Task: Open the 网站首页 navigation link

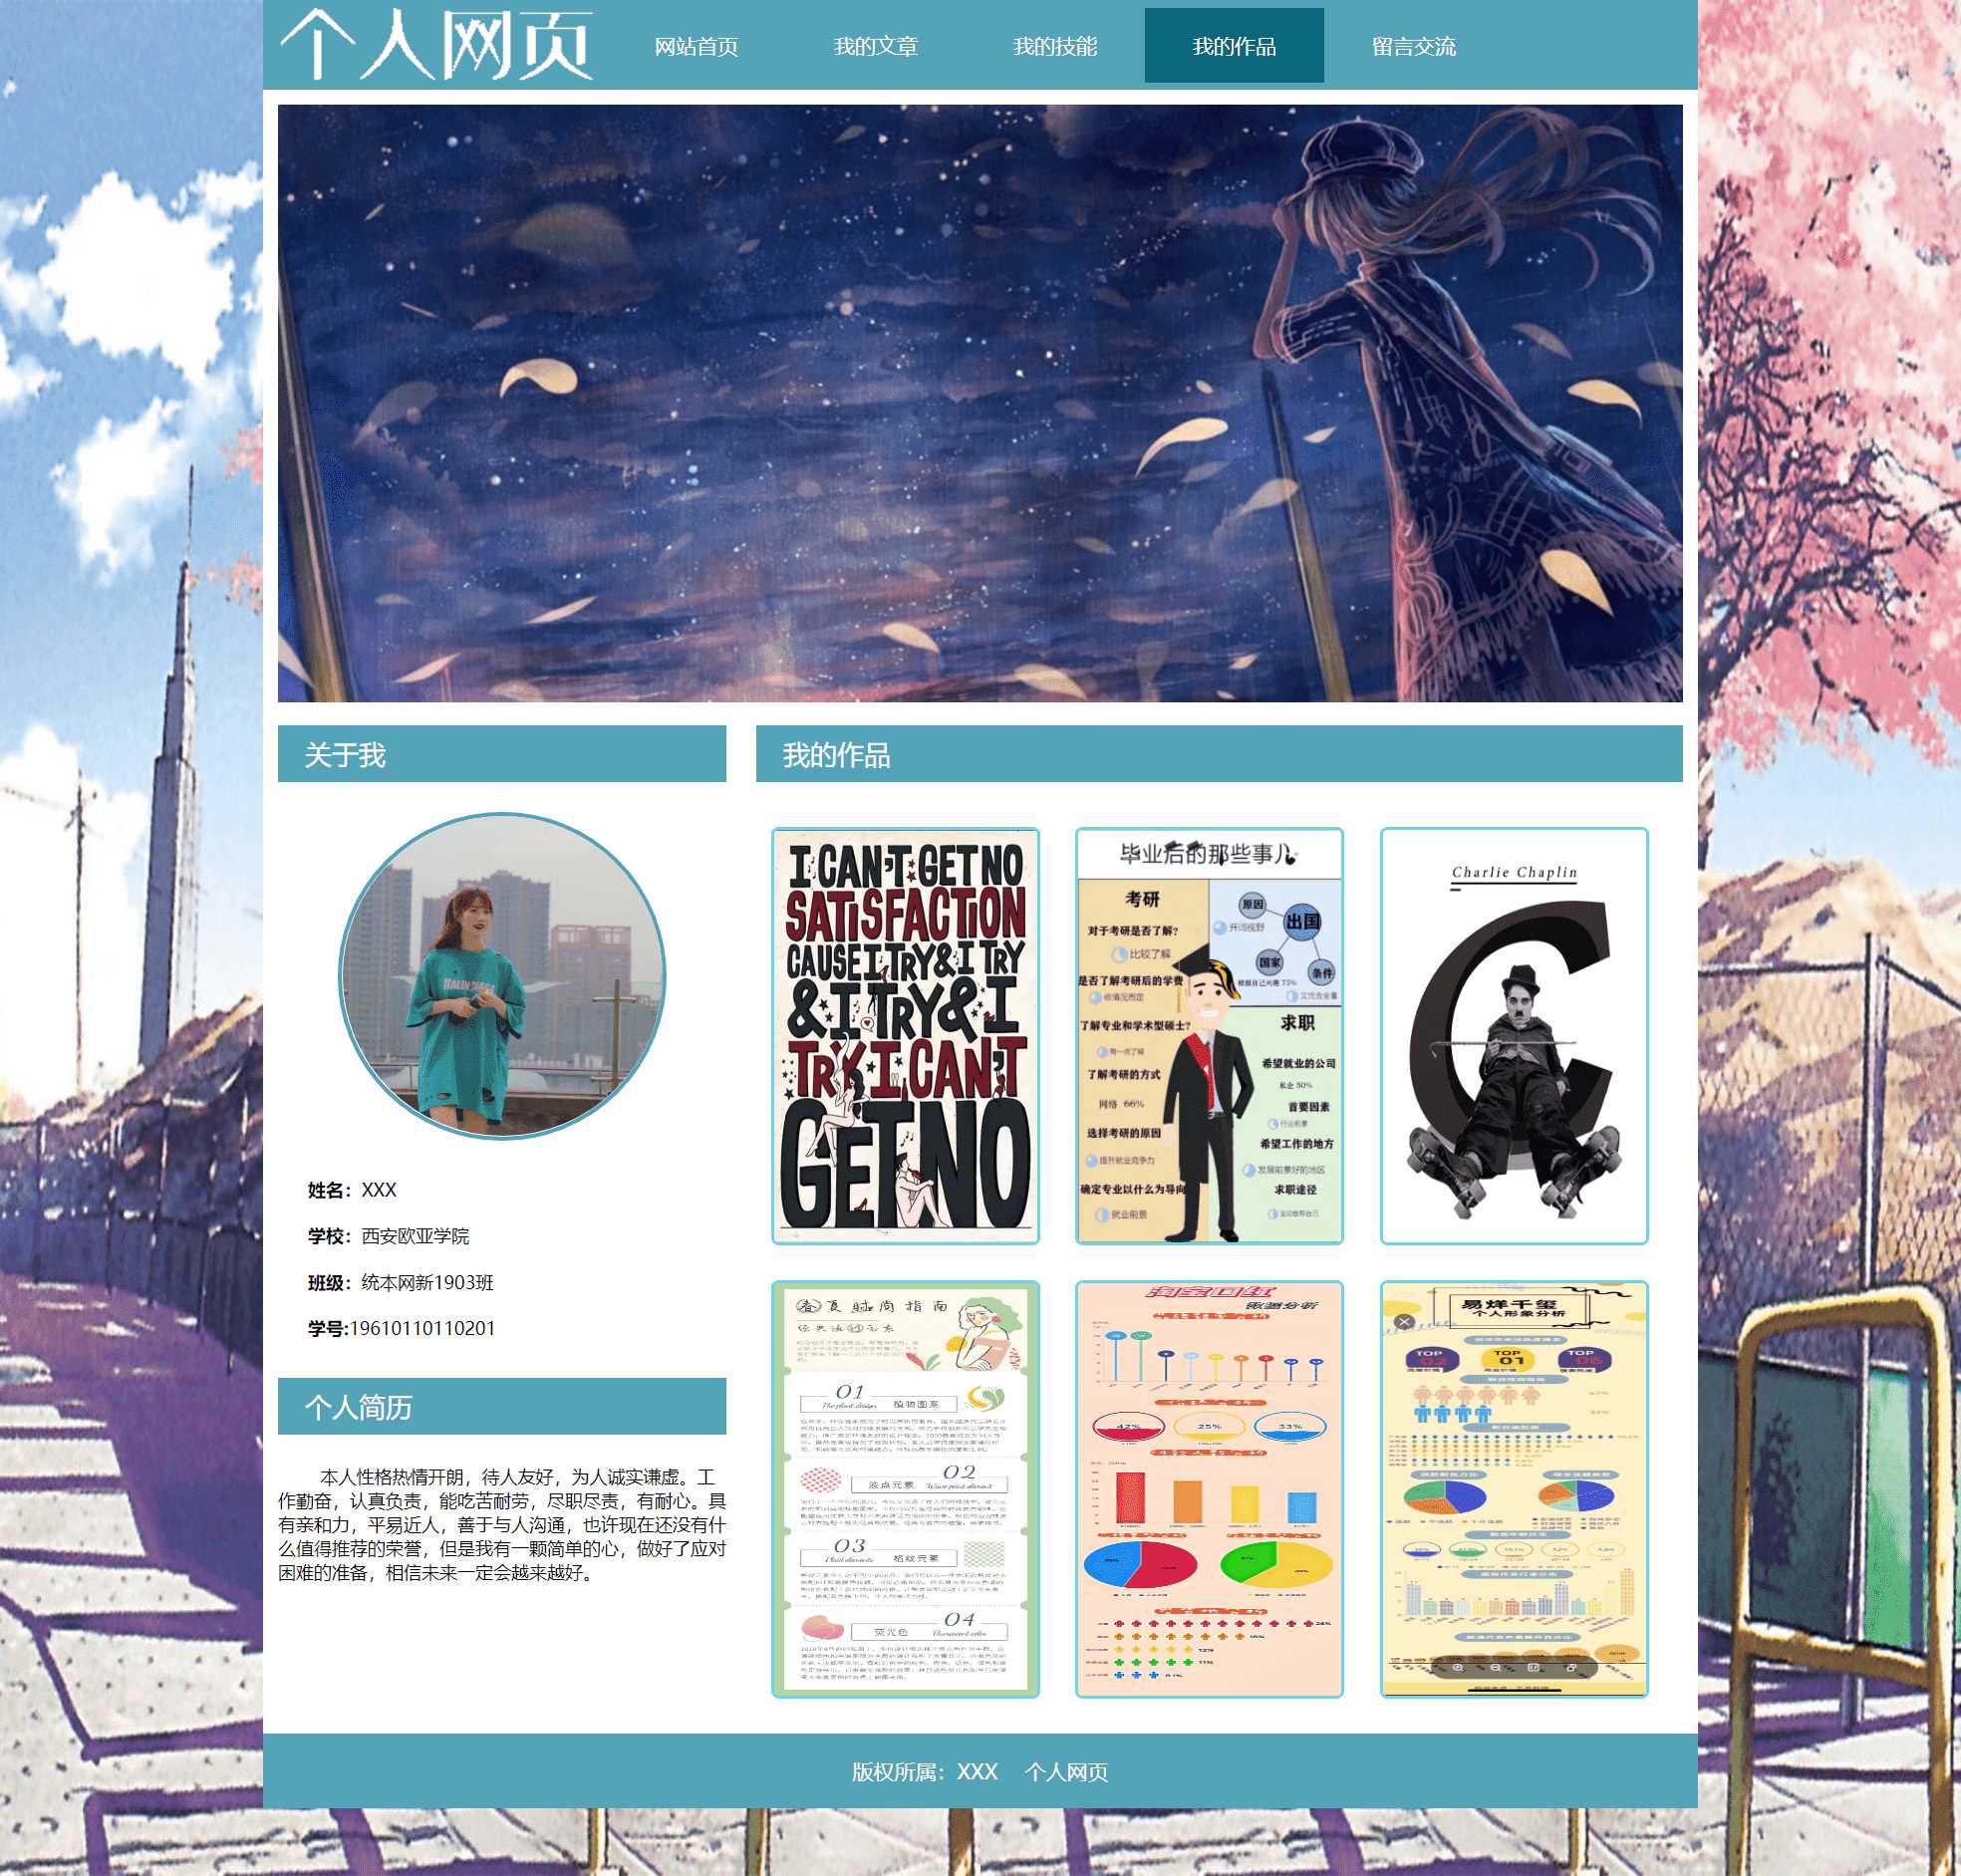Action: [696, 46]
